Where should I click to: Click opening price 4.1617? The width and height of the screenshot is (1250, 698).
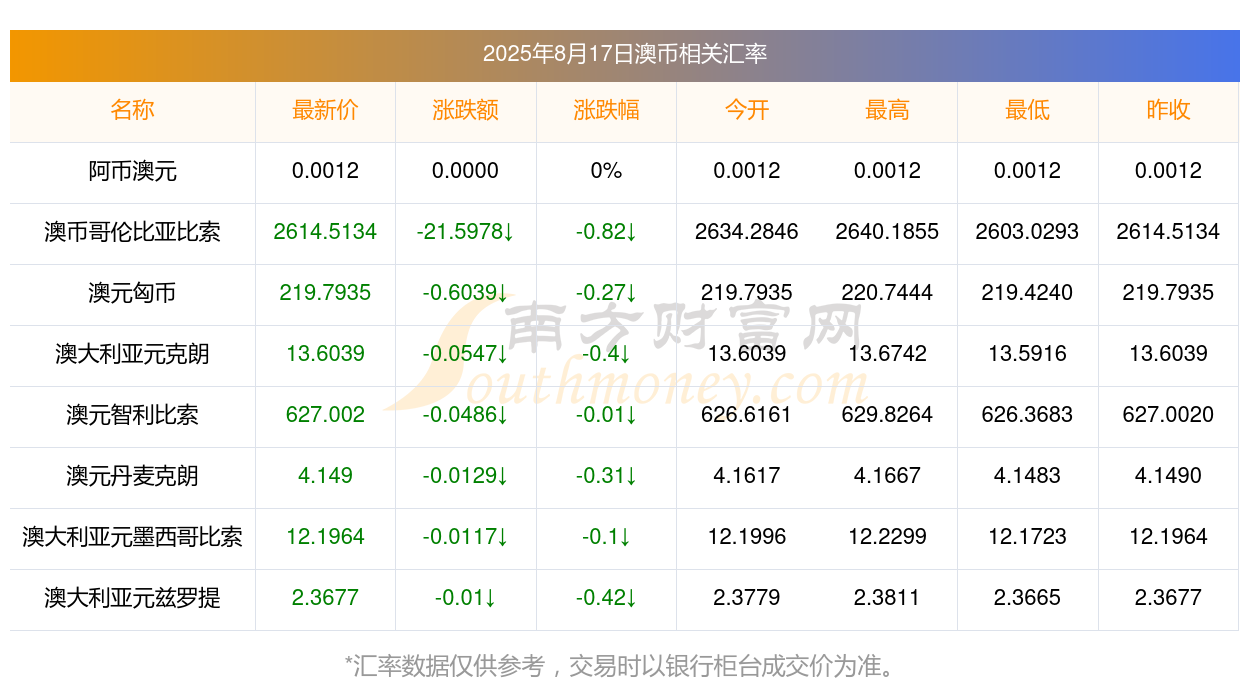click(747, 476)
